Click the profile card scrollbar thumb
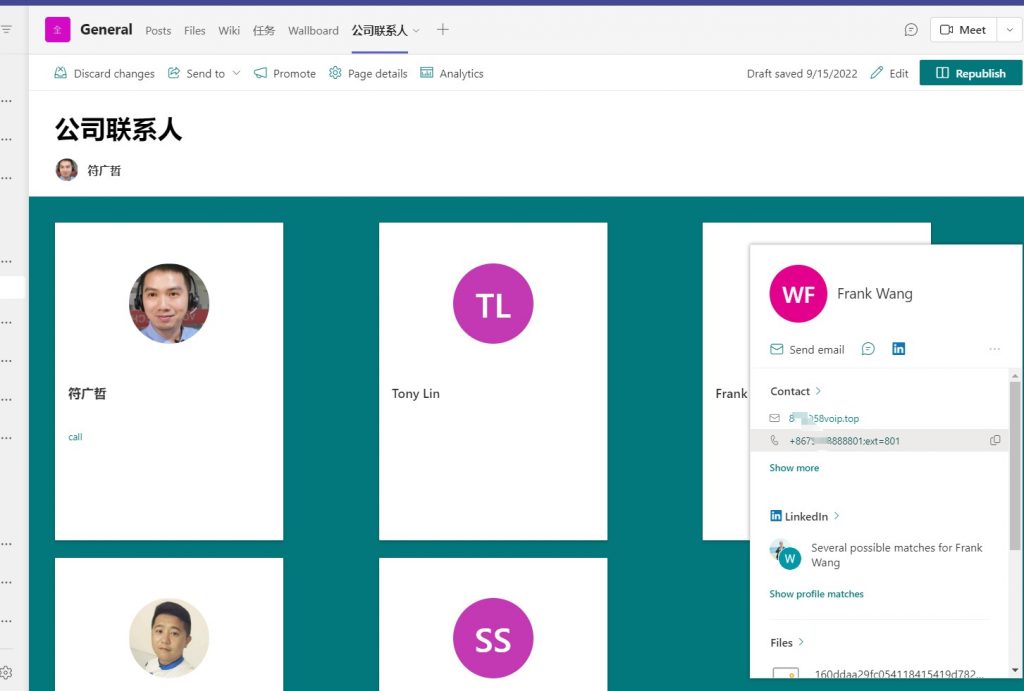 tap(1015, 465)
